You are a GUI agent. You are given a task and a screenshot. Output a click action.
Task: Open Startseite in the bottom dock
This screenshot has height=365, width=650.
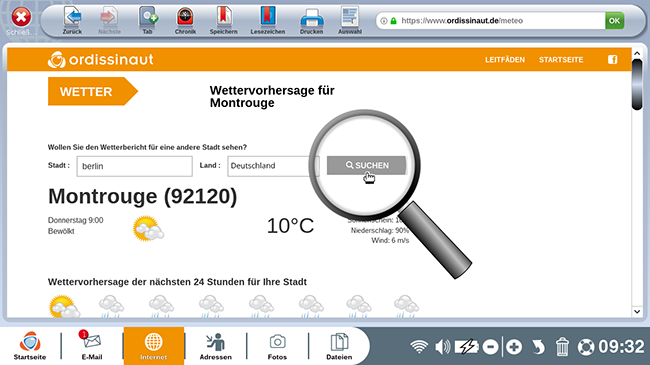coord(30,346)
